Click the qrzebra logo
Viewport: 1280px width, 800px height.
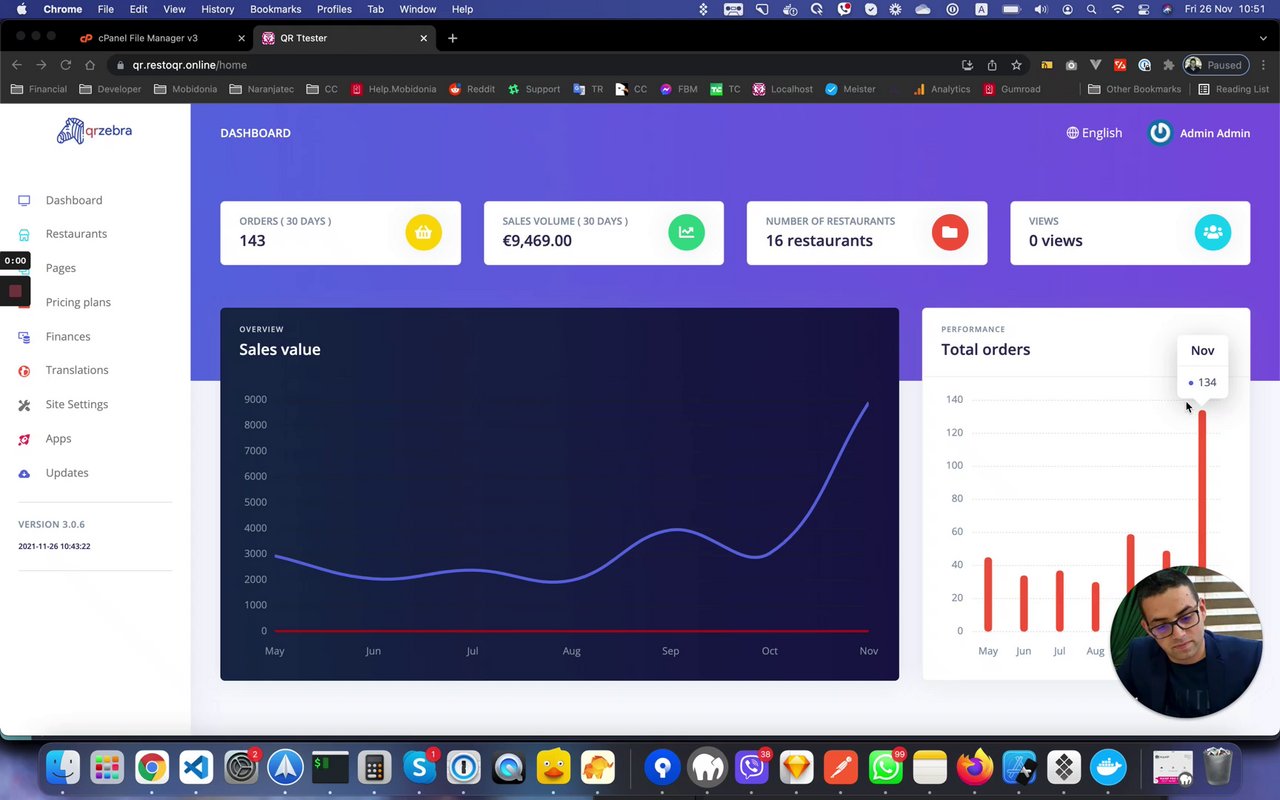pos(94,131)
